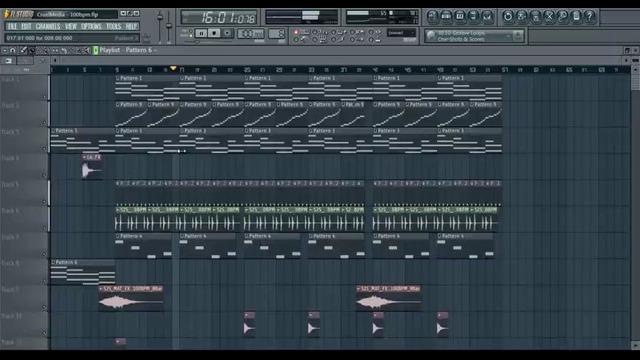
Task: Click the download button beside news panel
Action: tap(518, 36)
